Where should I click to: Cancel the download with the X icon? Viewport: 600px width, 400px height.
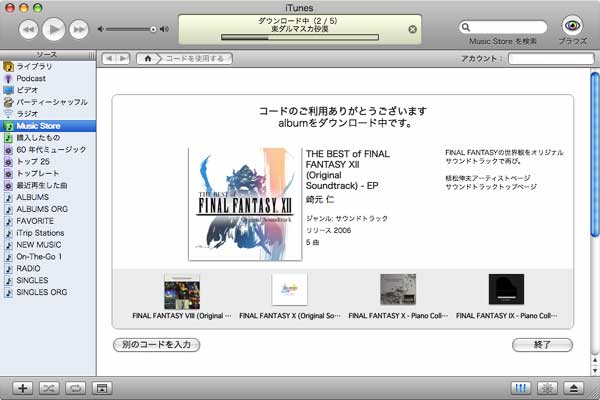click(x=412, y=29)
